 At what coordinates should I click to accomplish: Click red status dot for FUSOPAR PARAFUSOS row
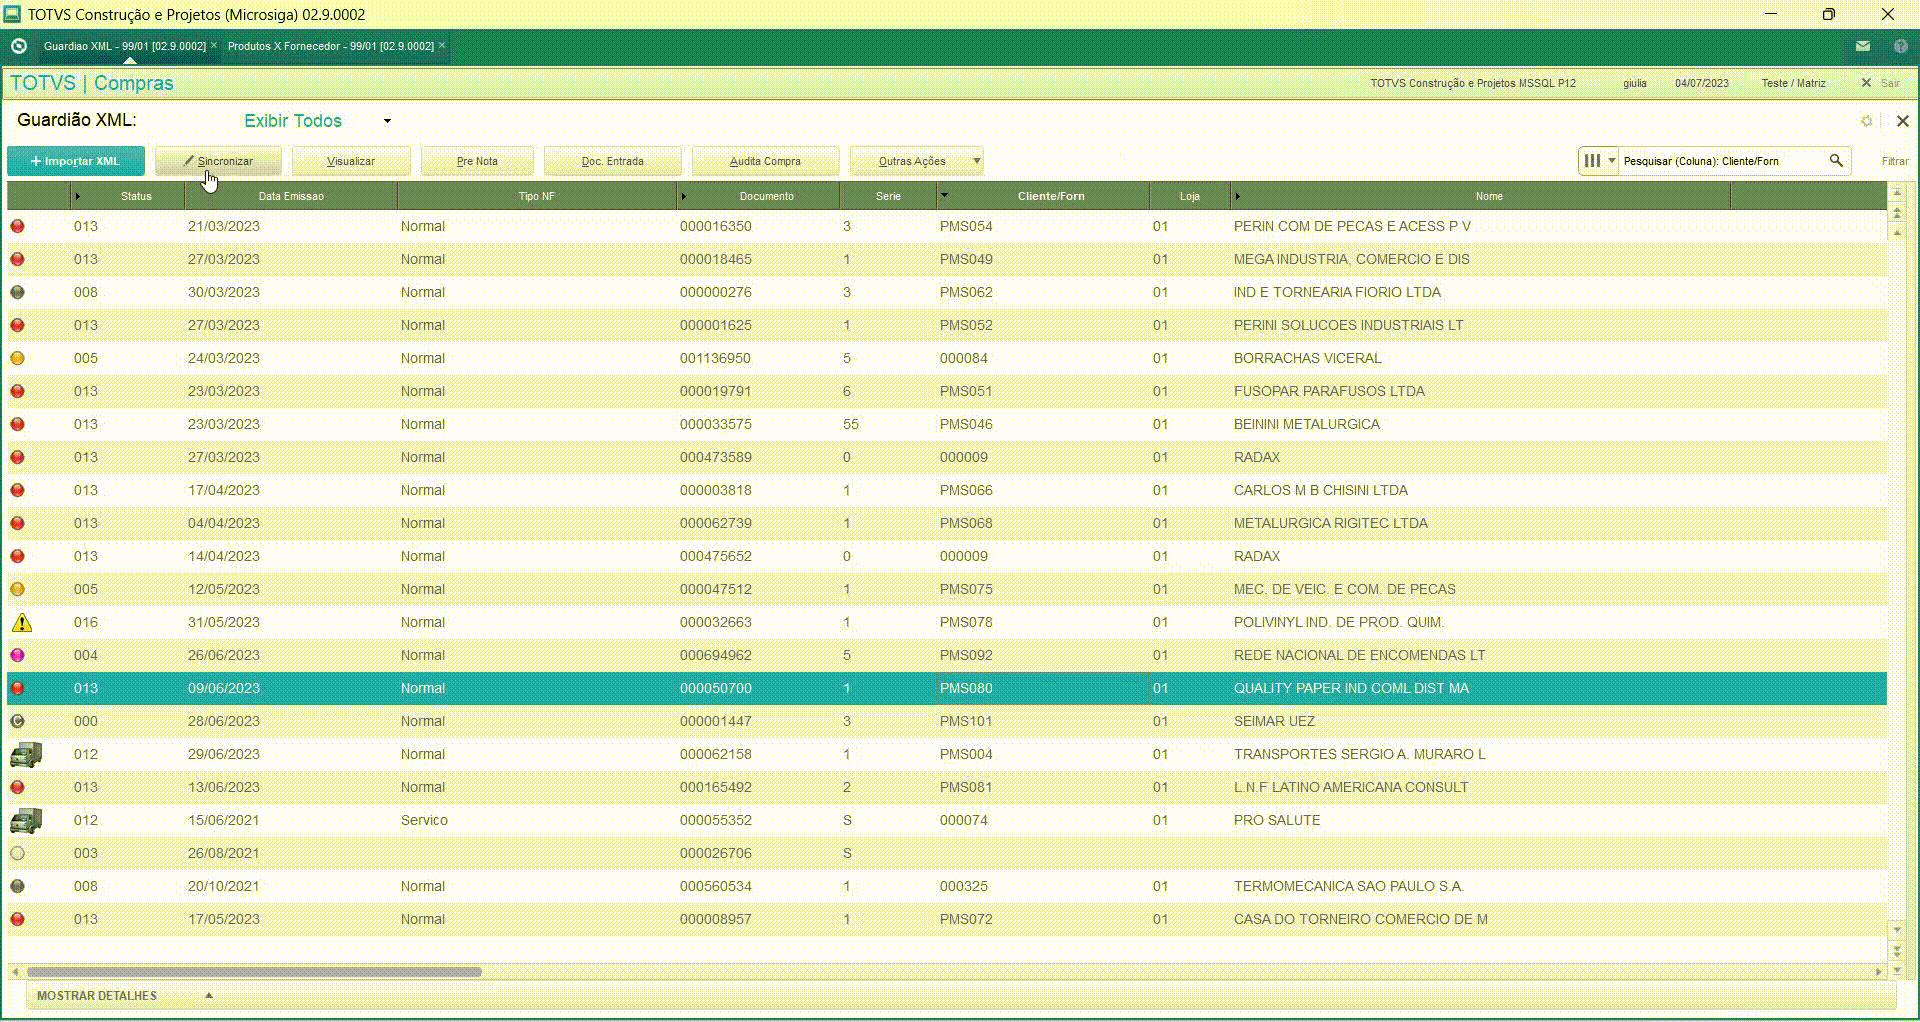17,391
